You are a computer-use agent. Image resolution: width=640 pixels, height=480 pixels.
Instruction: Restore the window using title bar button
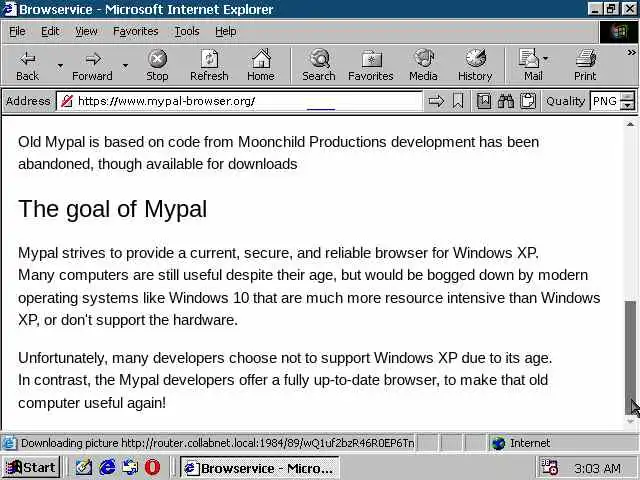611,9
